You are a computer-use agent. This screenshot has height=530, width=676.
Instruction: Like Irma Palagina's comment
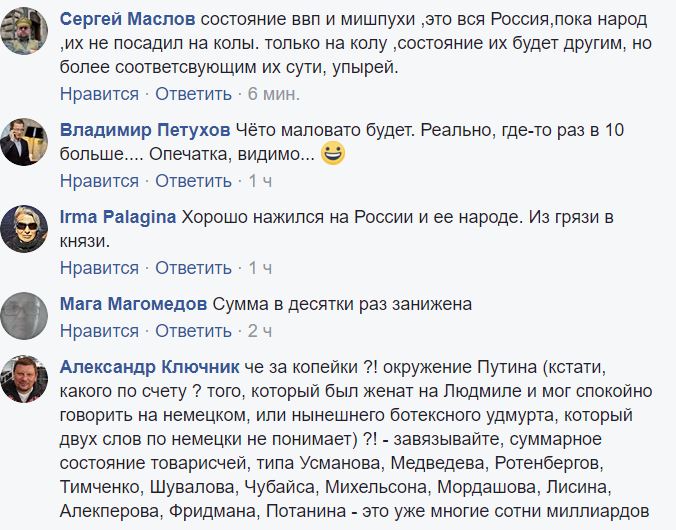99,268
